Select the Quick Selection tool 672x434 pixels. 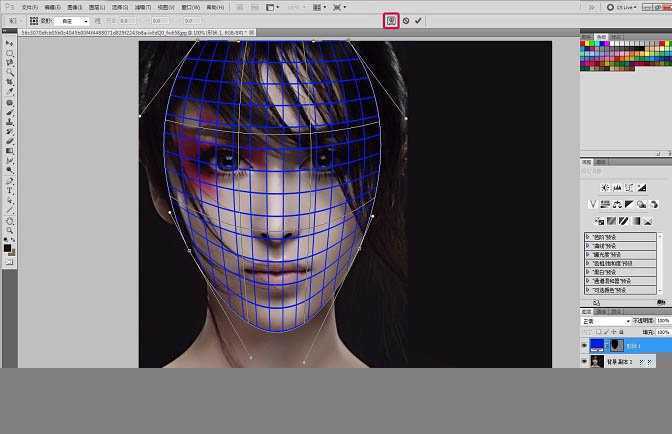coord(9,72)
